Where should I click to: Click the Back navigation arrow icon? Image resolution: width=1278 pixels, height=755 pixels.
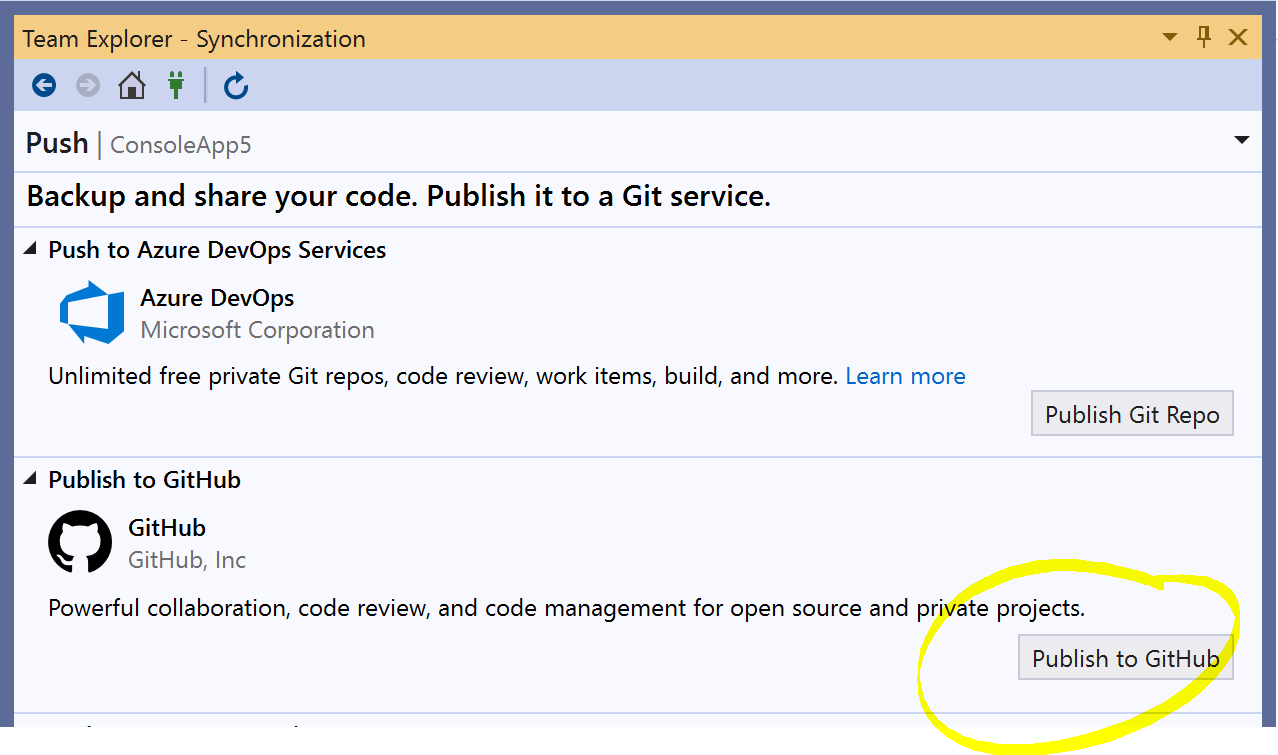[44, 86]
